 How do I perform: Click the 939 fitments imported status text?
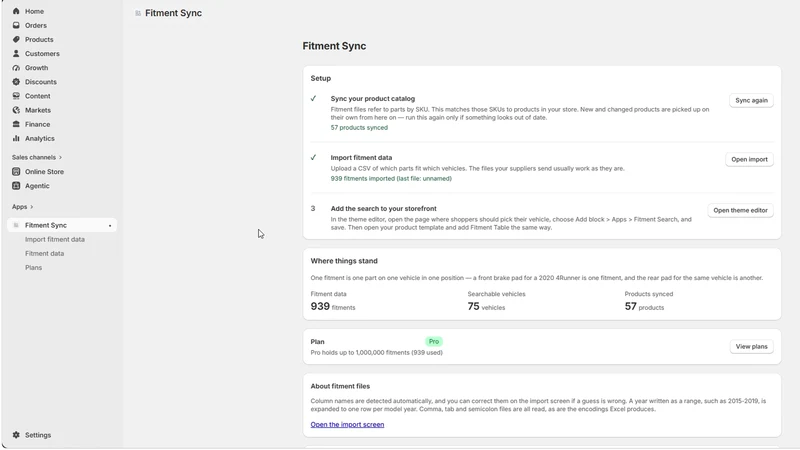pyautogui.click(x=391, y=179)
